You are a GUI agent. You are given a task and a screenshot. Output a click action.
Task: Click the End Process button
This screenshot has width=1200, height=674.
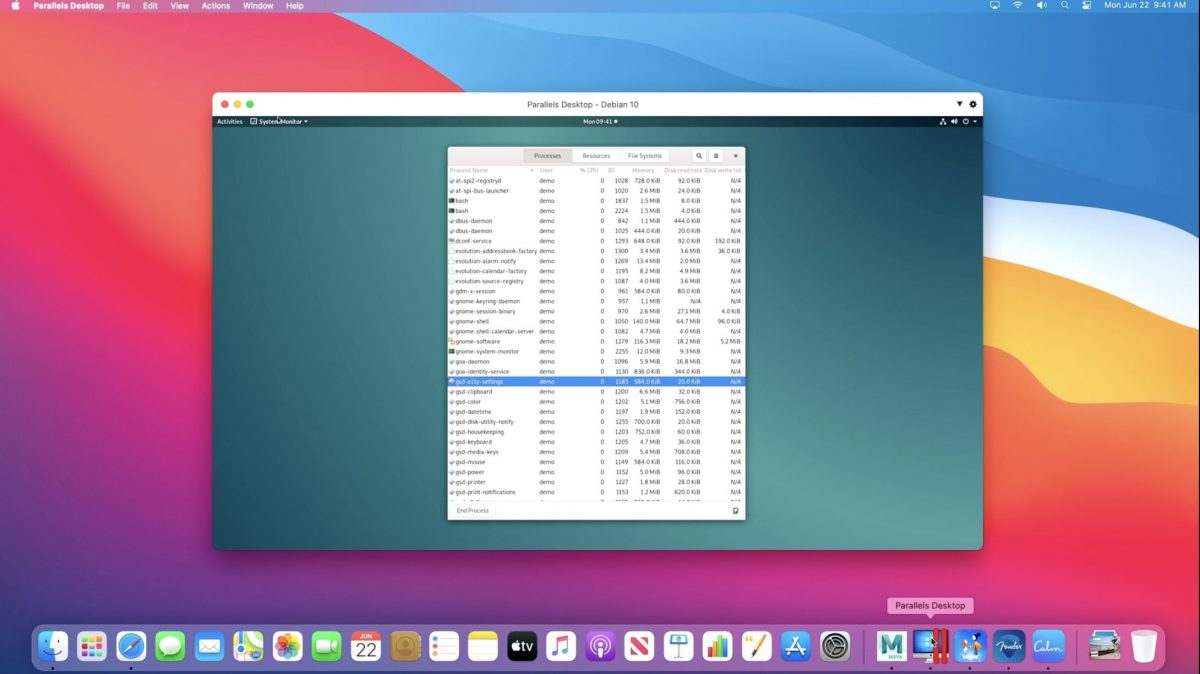click(x=472, y=511)
